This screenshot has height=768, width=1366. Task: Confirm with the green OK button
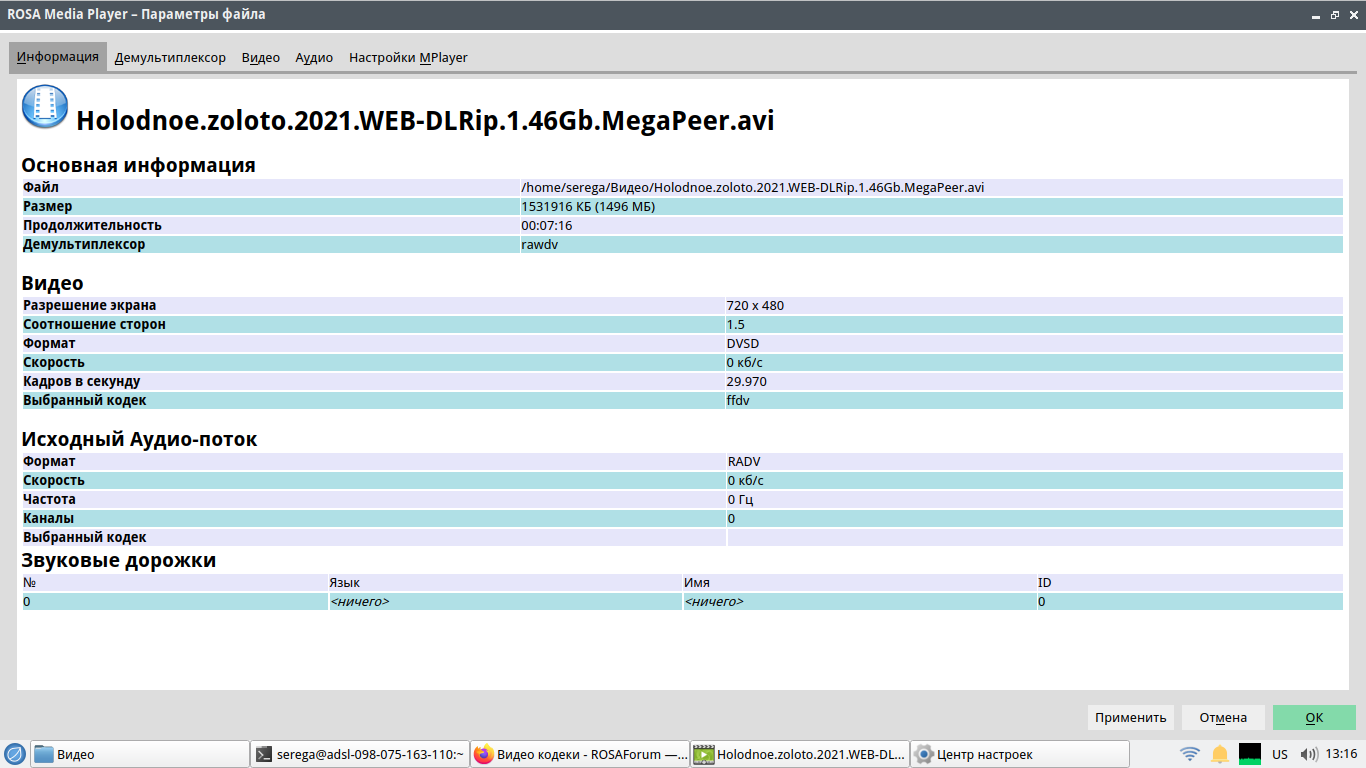pos(1314,717)
